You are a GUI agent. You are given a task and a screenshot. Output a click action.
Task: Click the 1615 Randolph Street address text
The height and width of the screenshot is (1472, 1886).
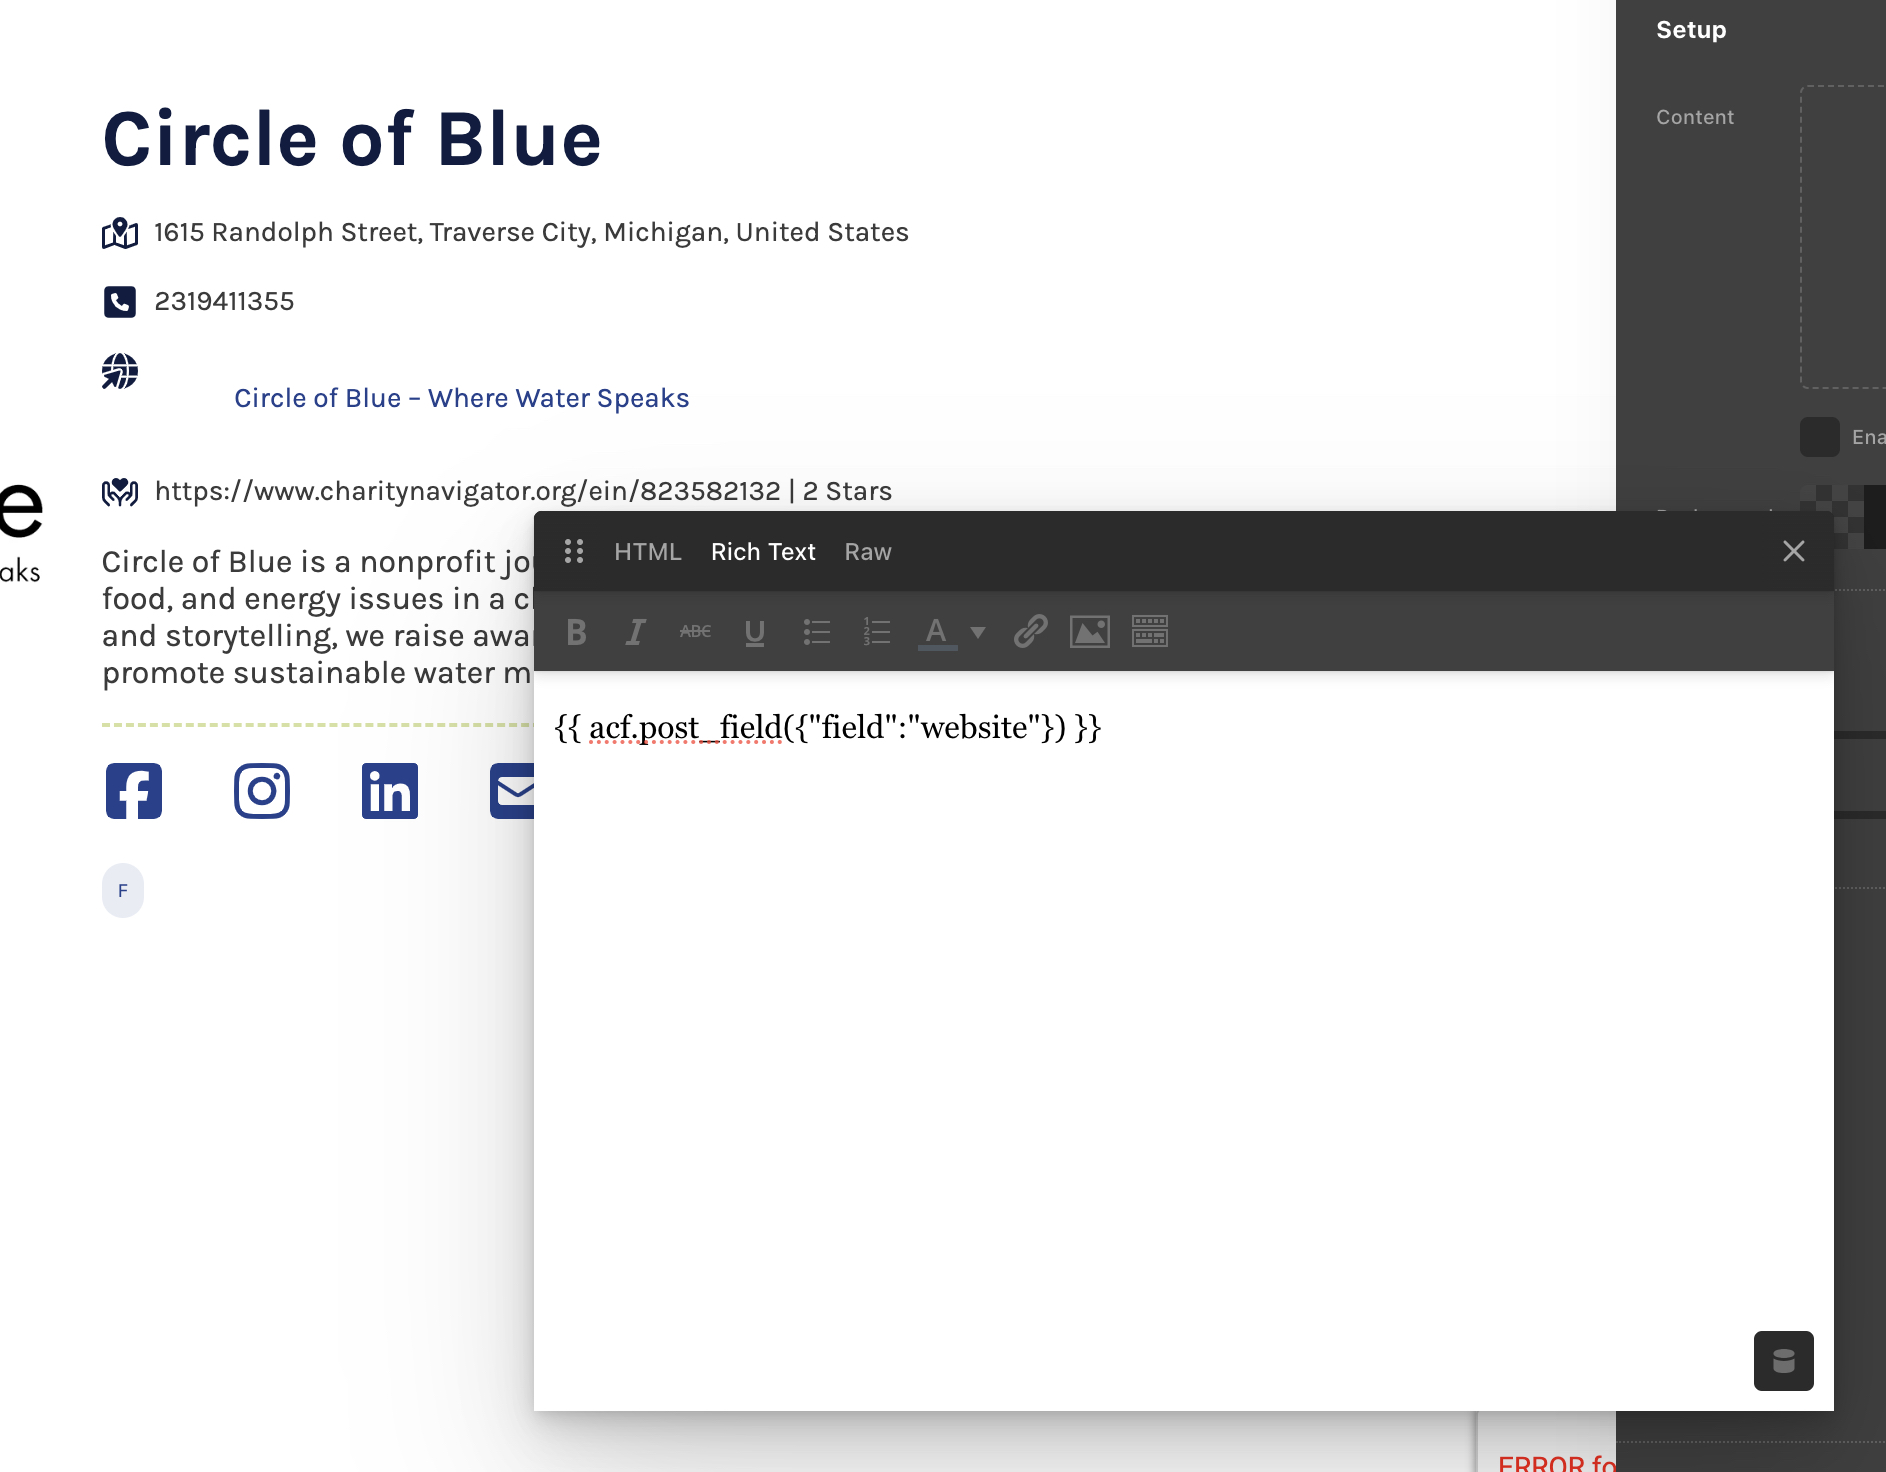[531, 232]
